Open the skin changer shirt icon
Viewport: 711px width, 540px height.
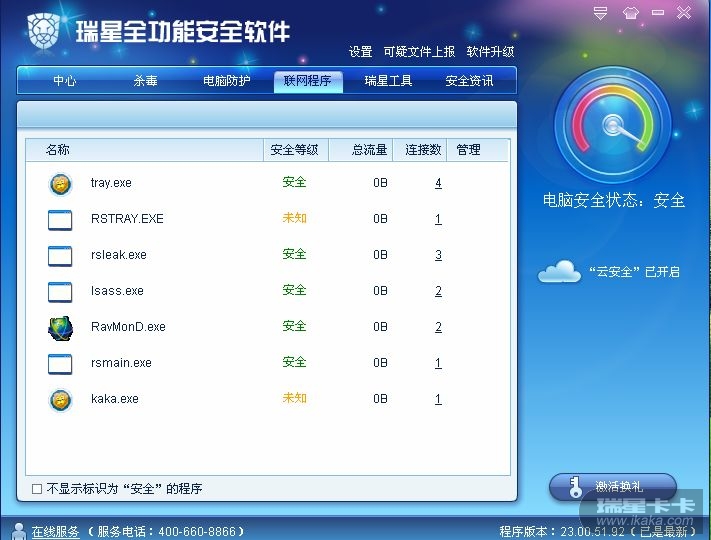click(x=630, y=13)
